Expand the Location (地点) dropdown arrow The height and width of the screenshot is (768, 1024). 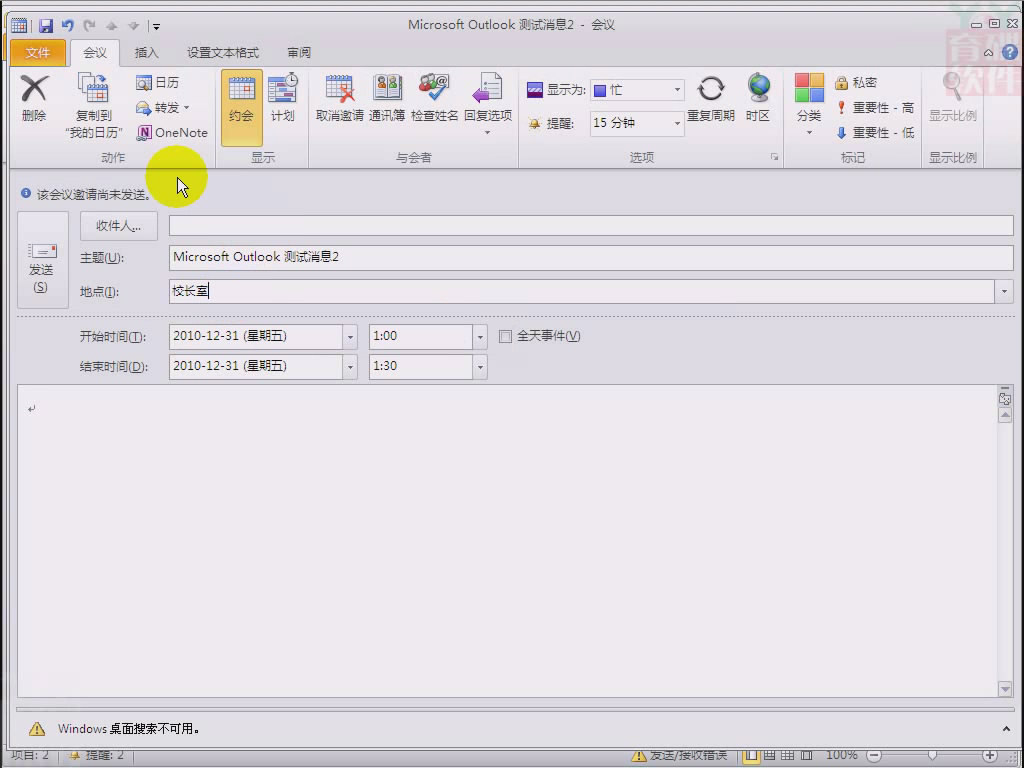tap(1004, 291)
